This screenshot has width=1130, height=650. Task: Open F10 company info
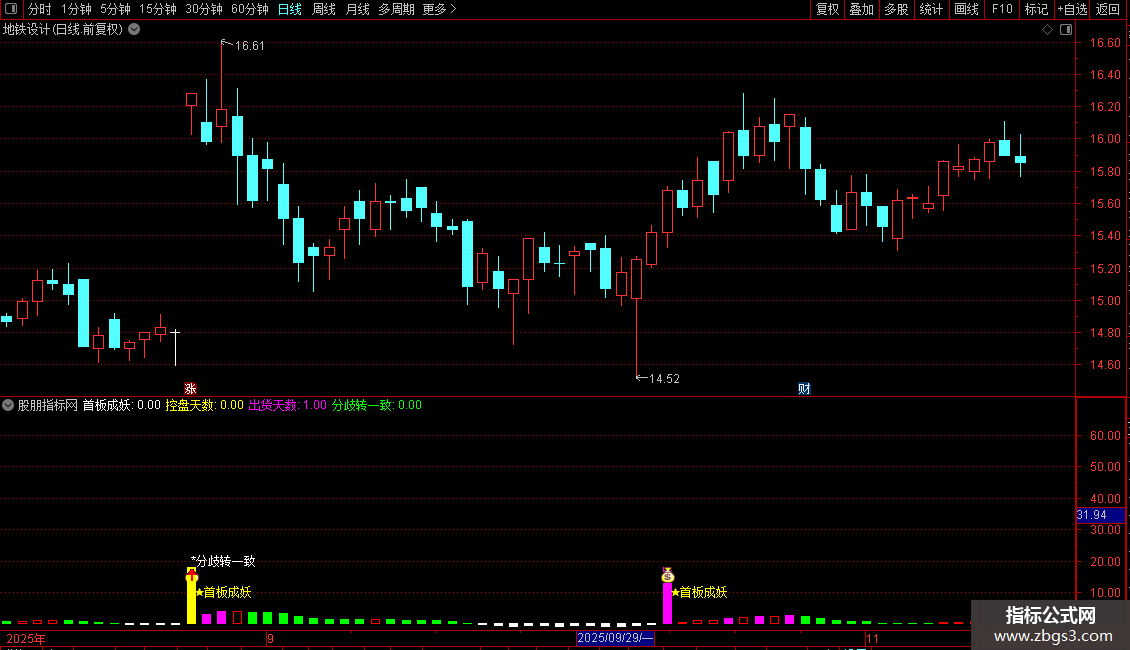pos(1002,9)
